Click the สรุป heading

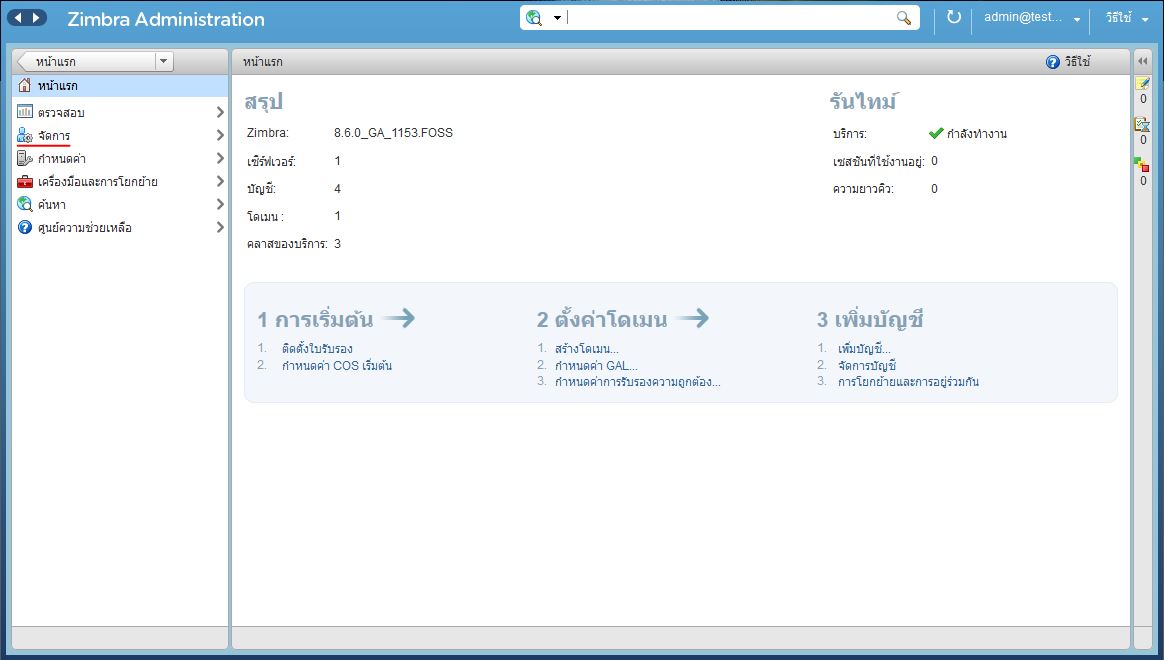click(x=264, y=101)
